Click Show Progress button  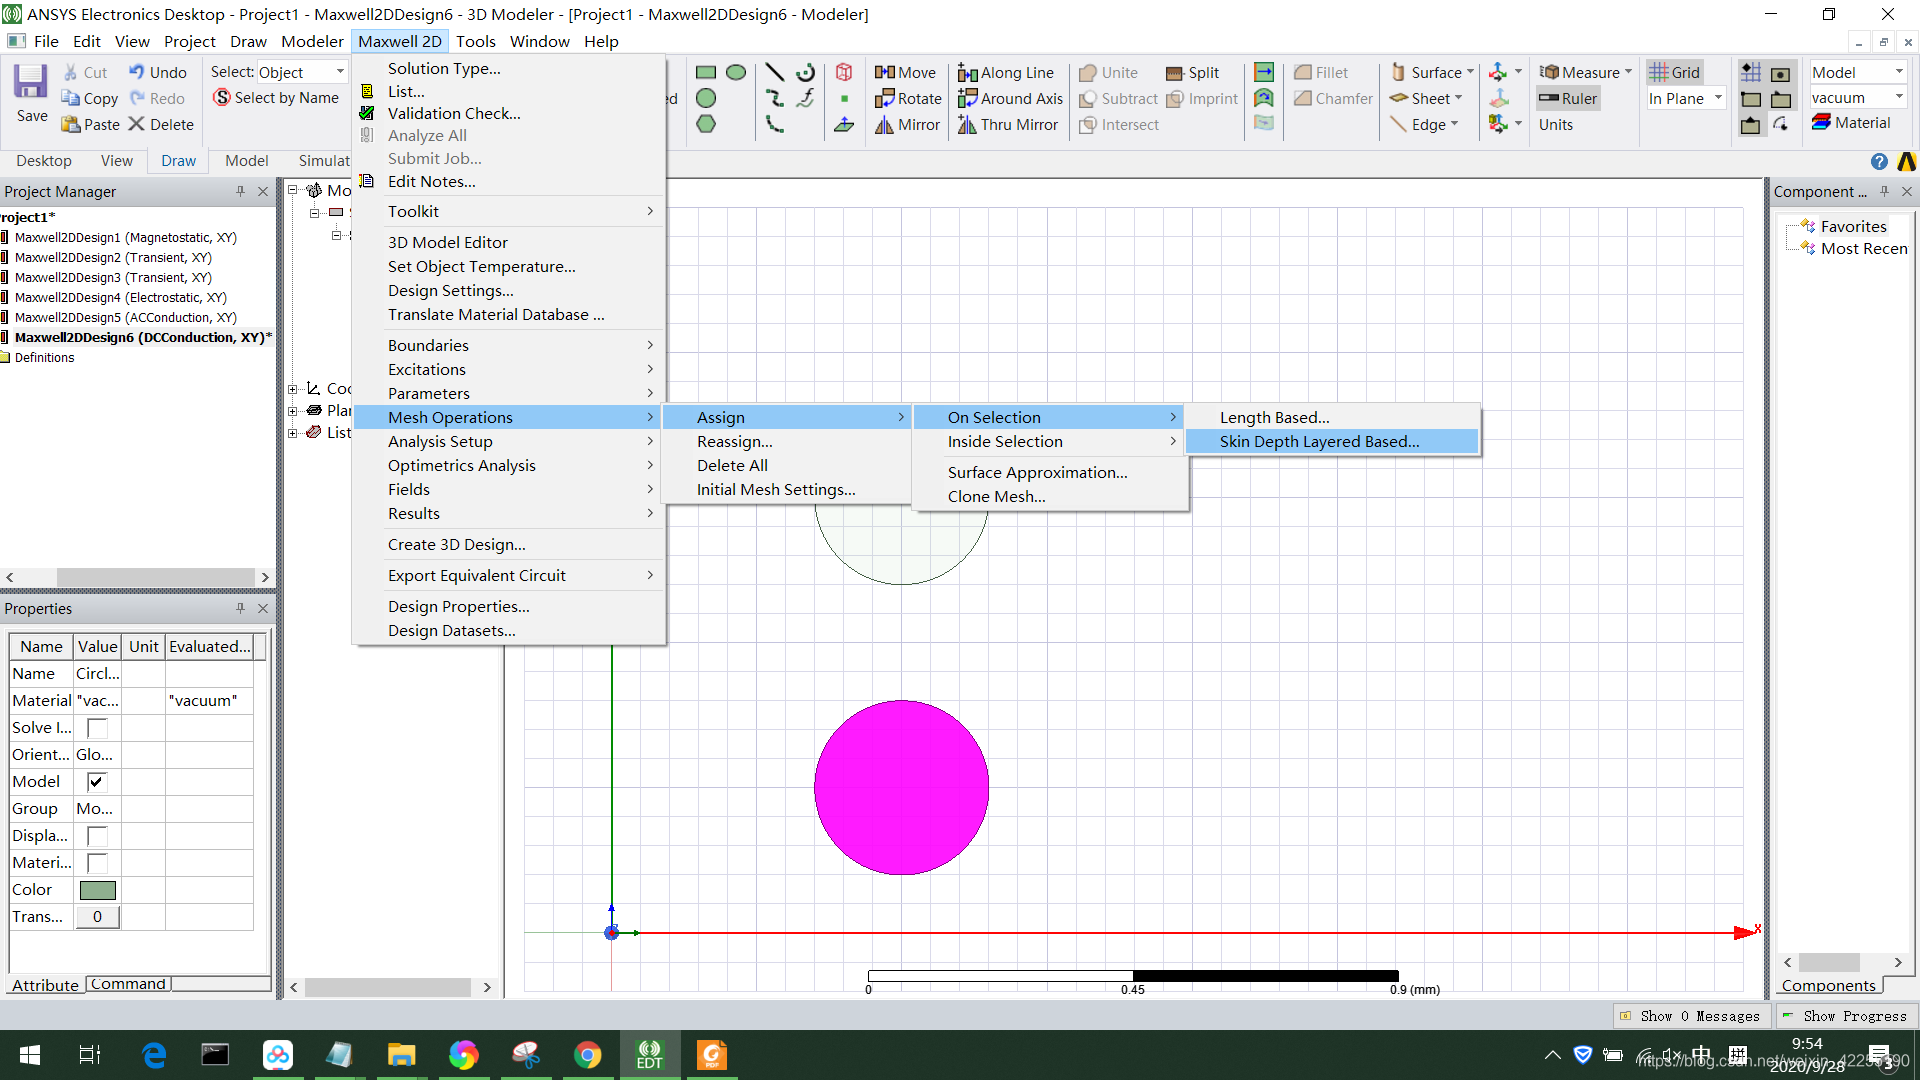(1845, 1016)
